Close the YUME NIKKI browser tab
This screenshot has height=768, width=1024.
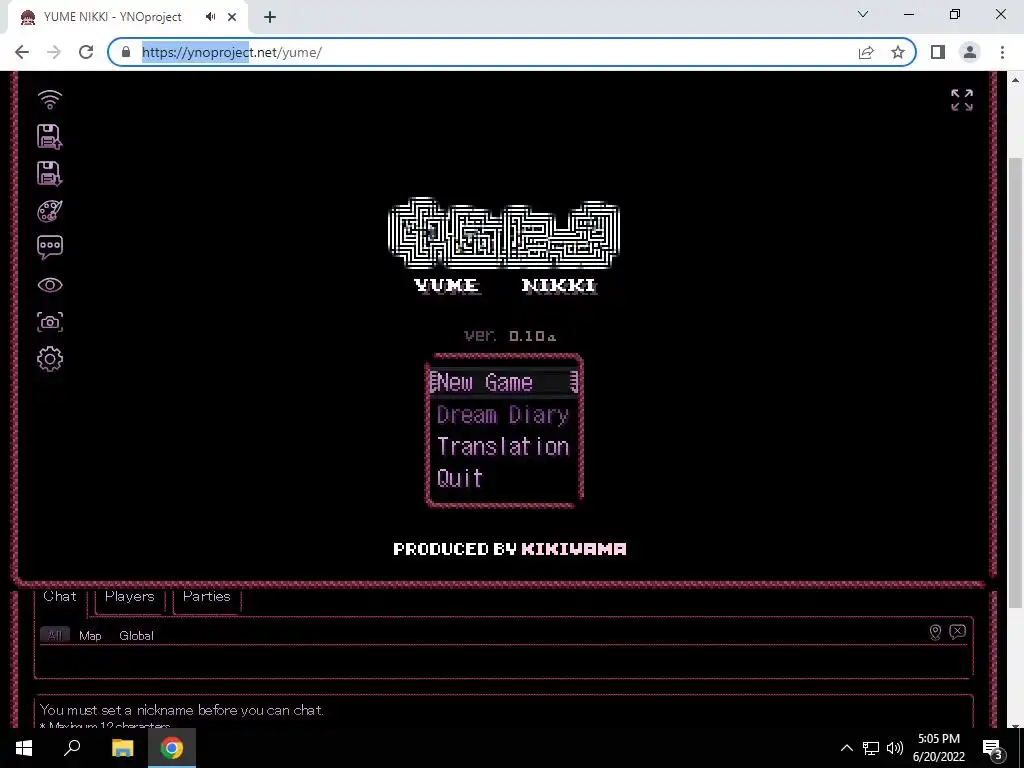[x=232, y=17]
